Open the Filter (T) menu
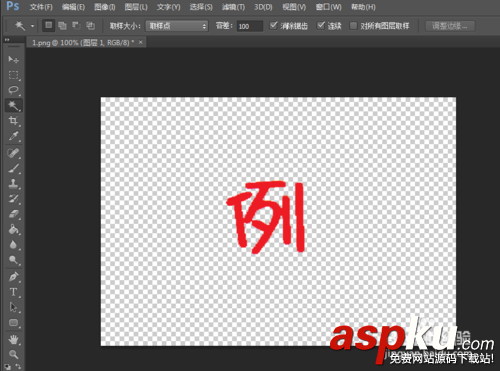500x371 pixels. point(233,7)
